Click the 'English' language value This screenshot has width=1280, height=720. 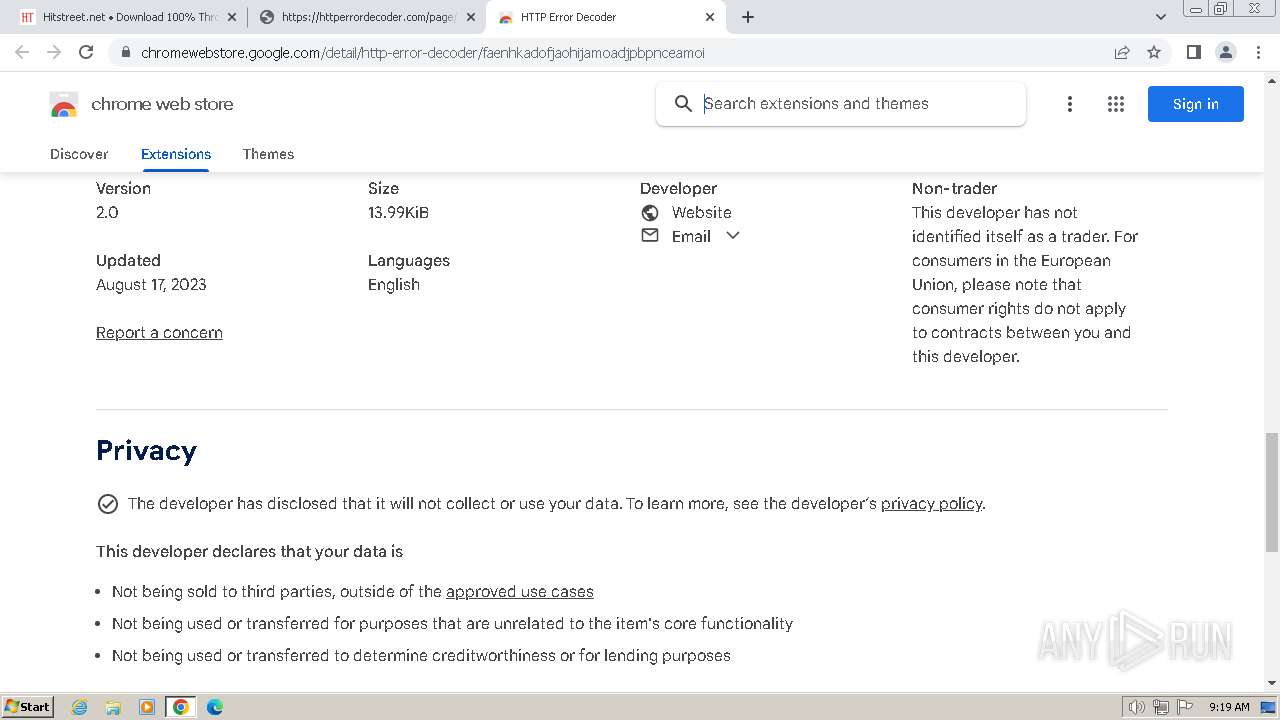394,285
